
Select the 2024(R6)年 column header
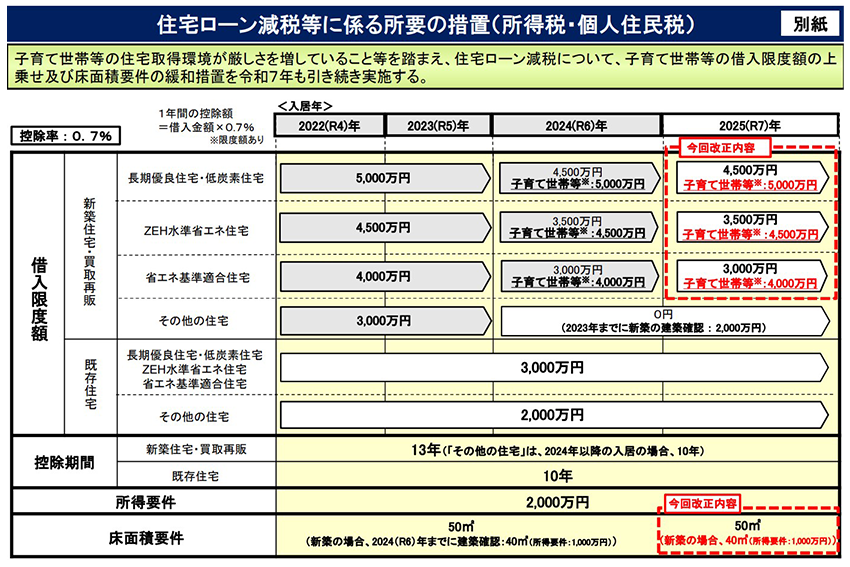click(x=574, y=125)
